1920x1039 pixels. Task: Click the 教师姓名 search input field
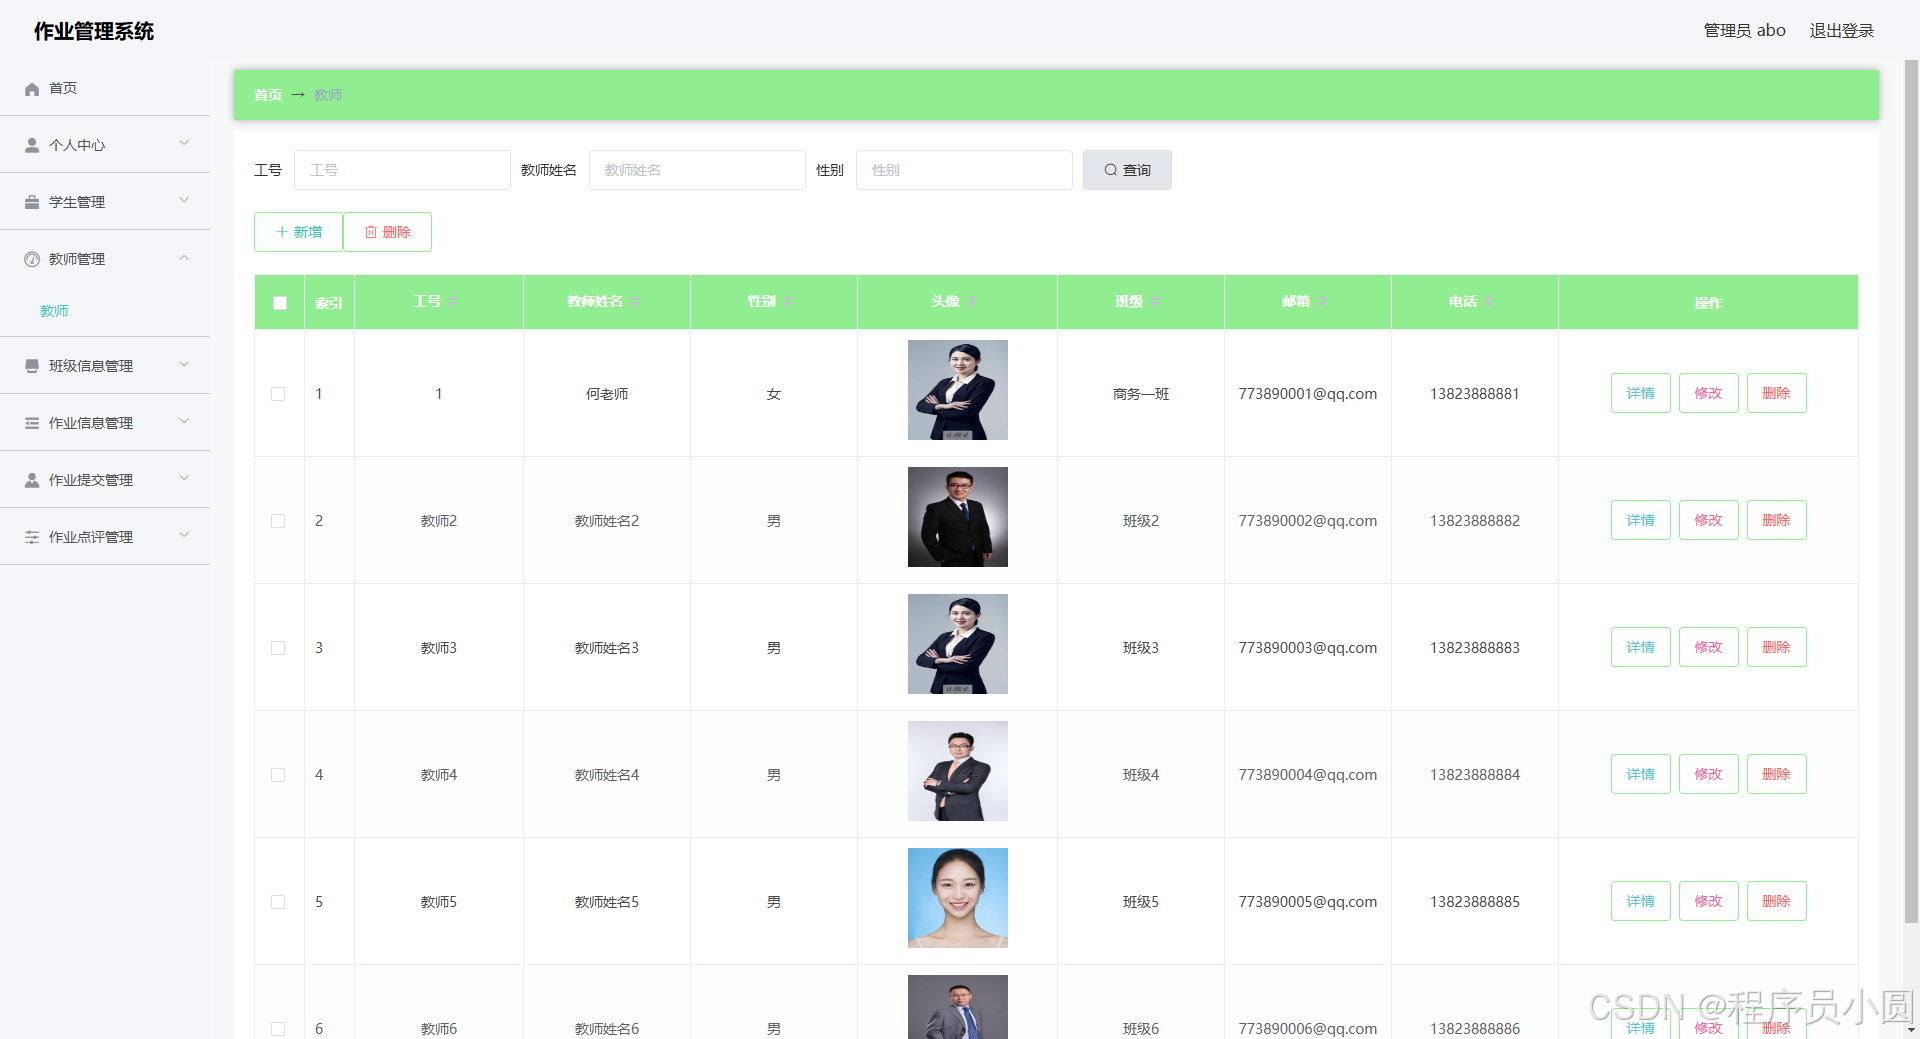[x=697, y=170]
